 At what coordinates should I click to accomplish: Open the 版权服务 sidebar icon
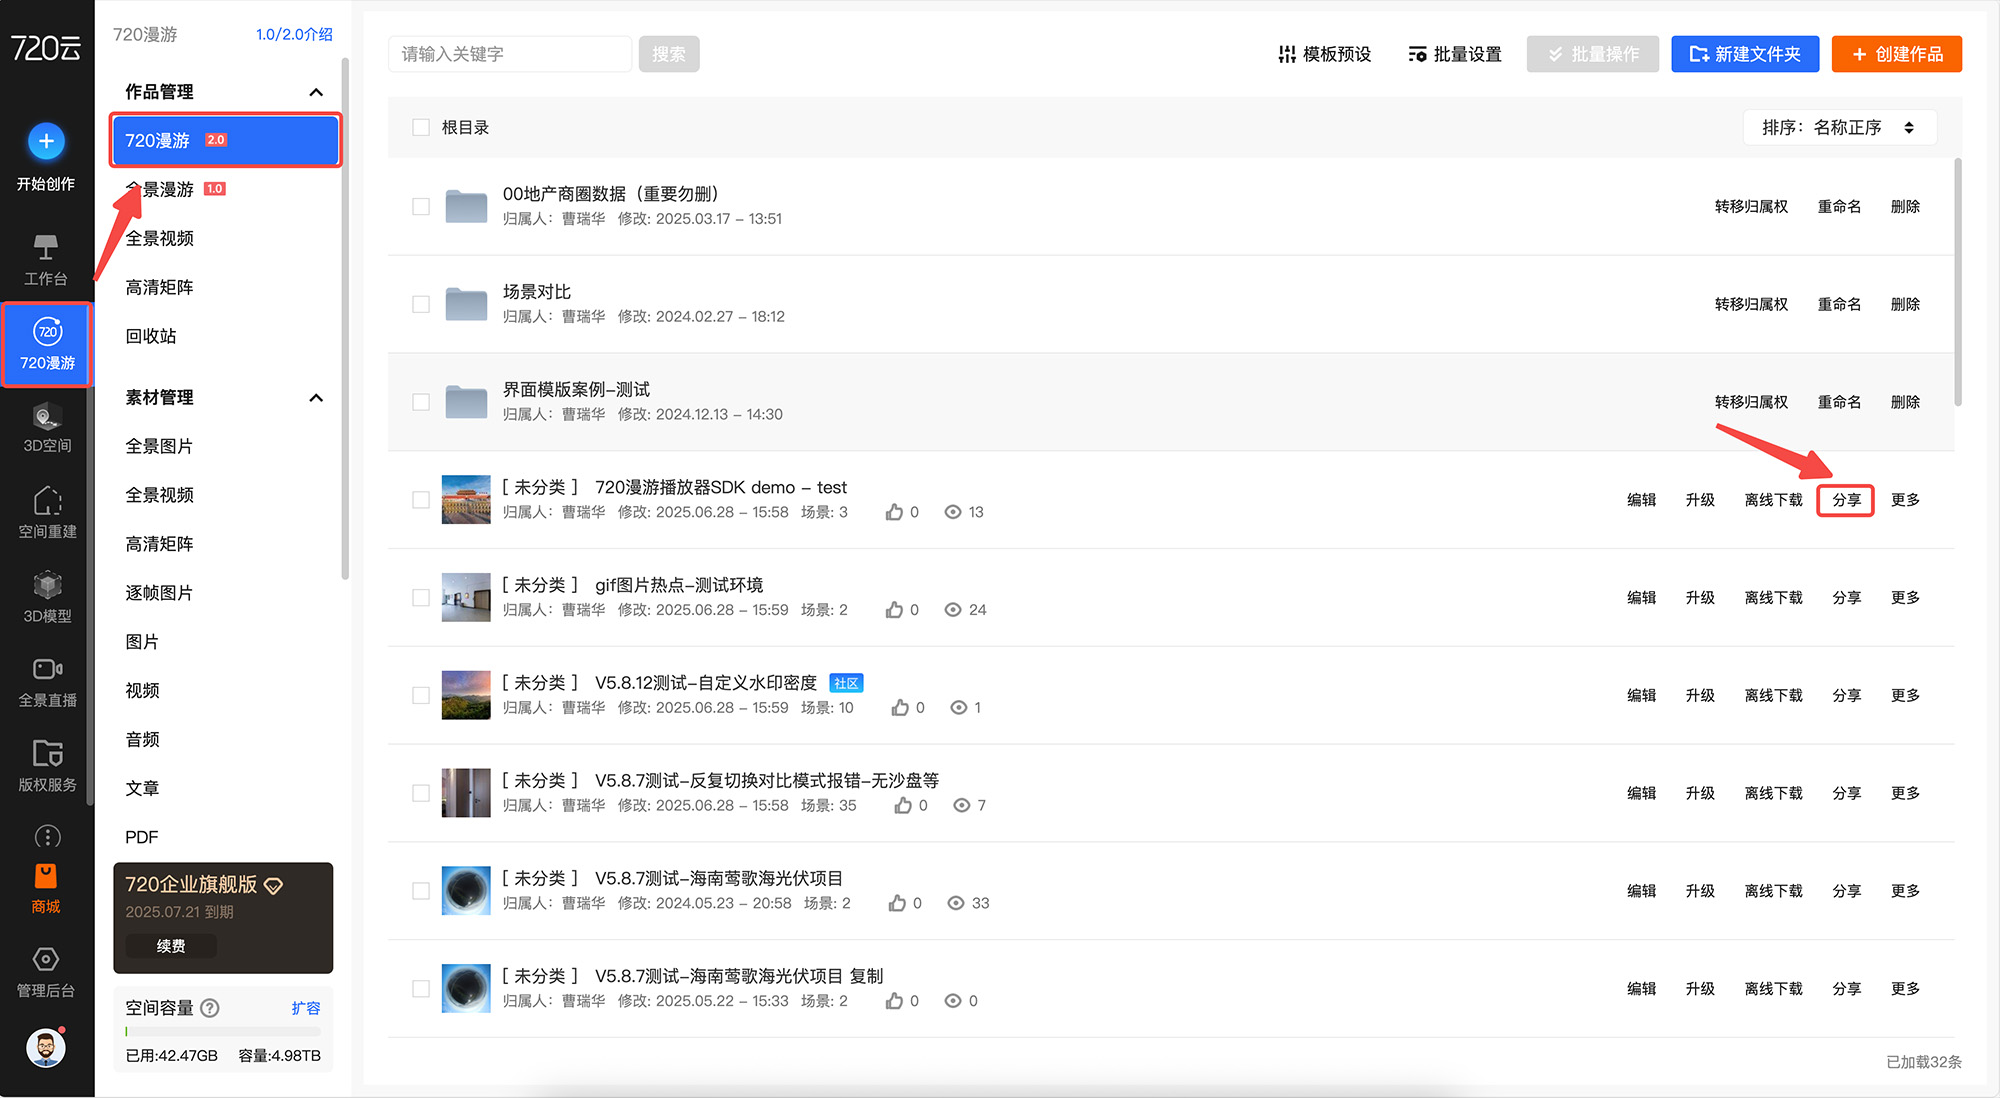click(47, 754)
